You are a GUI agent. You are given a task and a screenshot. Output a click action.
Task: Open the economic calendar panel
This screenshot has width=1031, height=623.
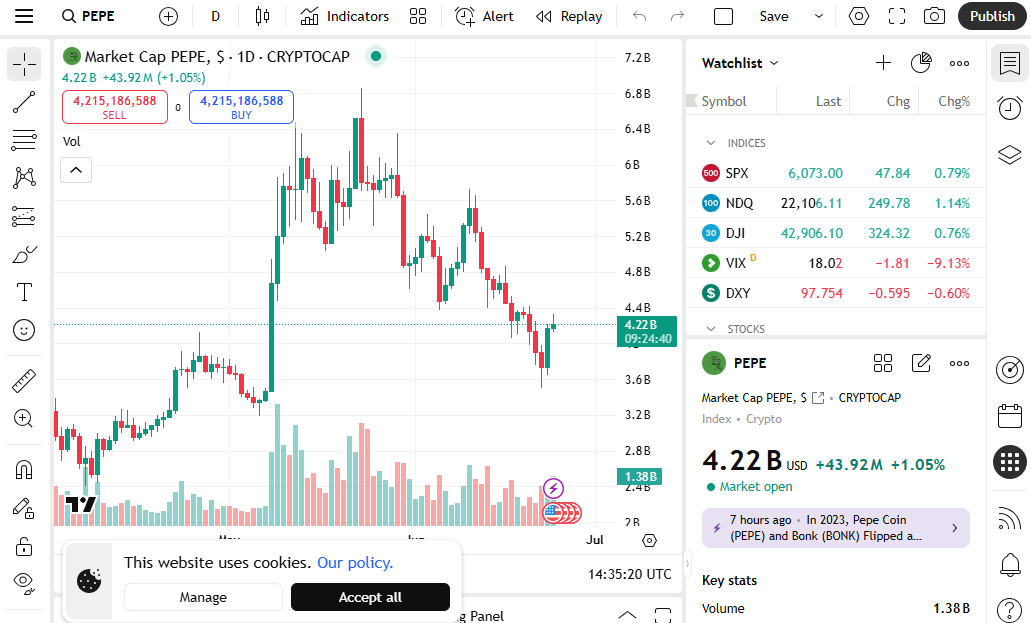tap(1009, 416)
